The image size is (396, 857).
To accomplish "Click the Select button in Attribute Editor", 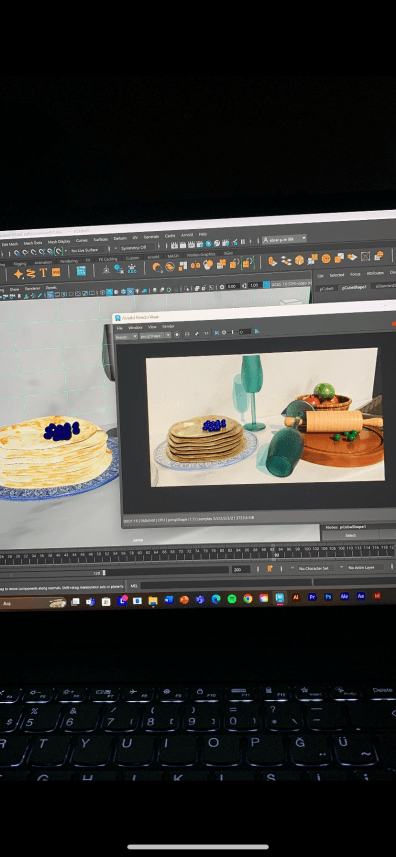I will pyautogui.click(x=351, y=536).
